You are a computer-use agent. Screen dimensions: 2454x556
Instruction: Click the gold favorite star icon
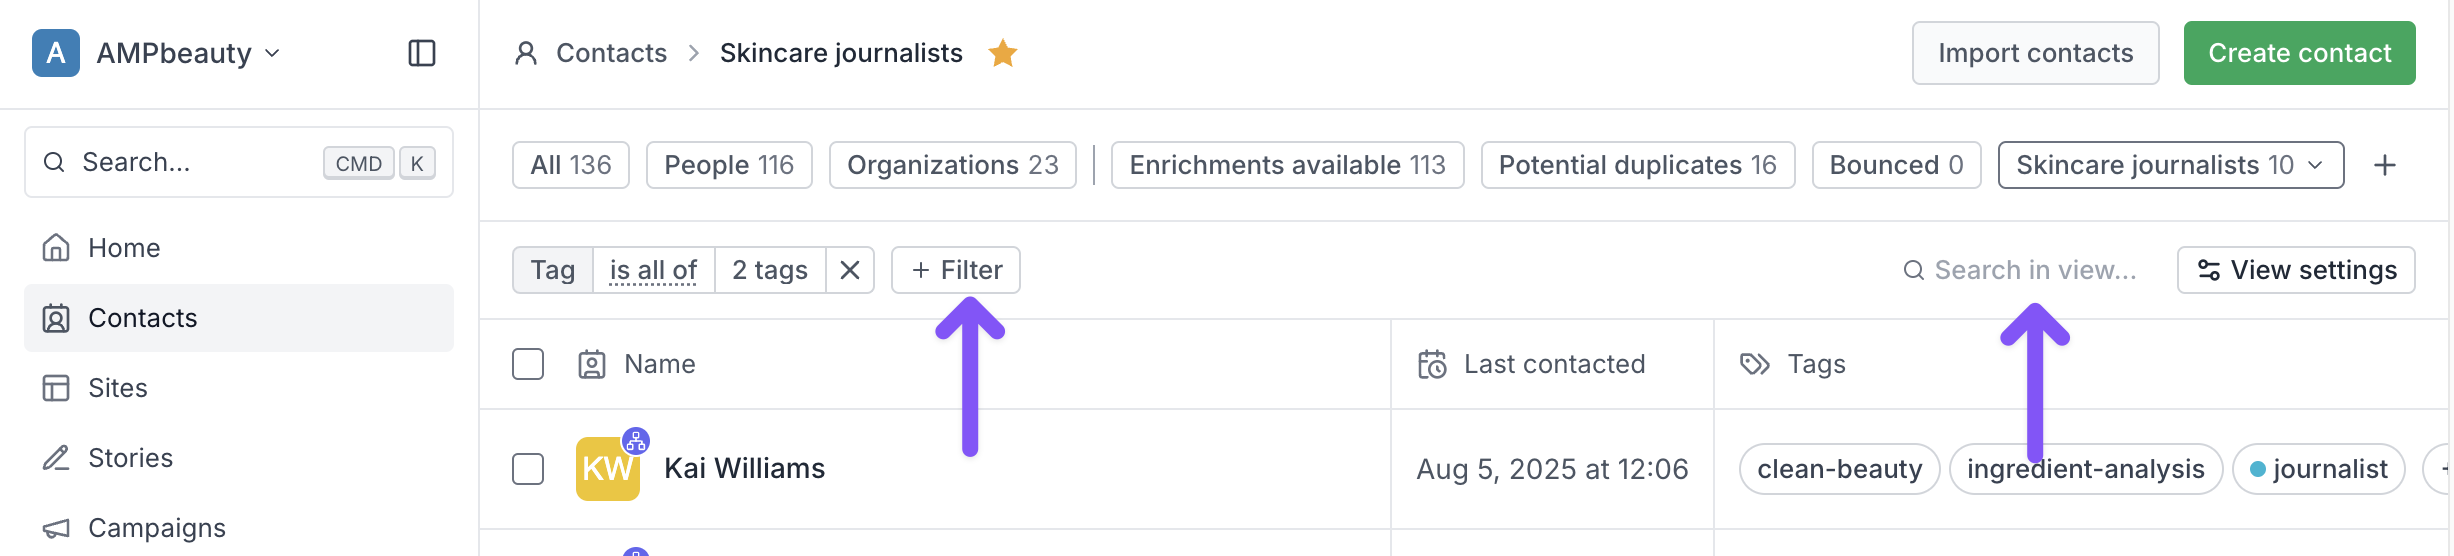(1002, 53)
